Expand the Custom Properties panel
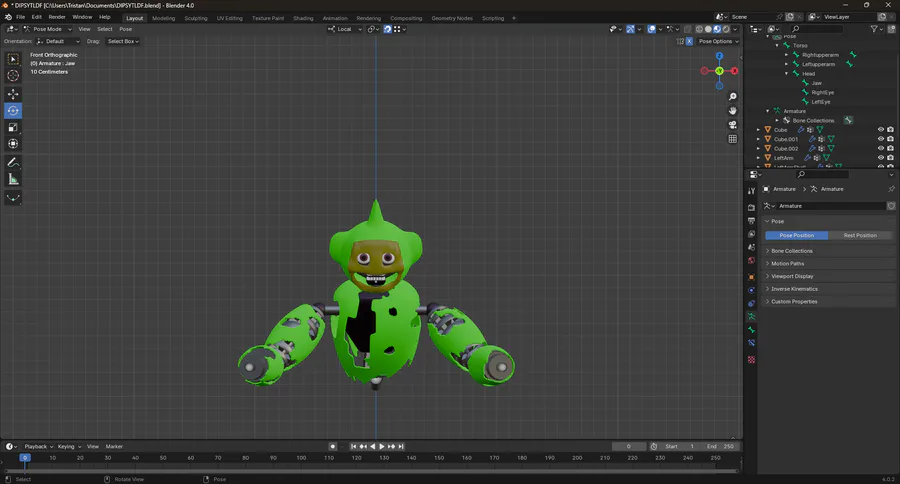This screenshot has width=900, height=484. 829,301
